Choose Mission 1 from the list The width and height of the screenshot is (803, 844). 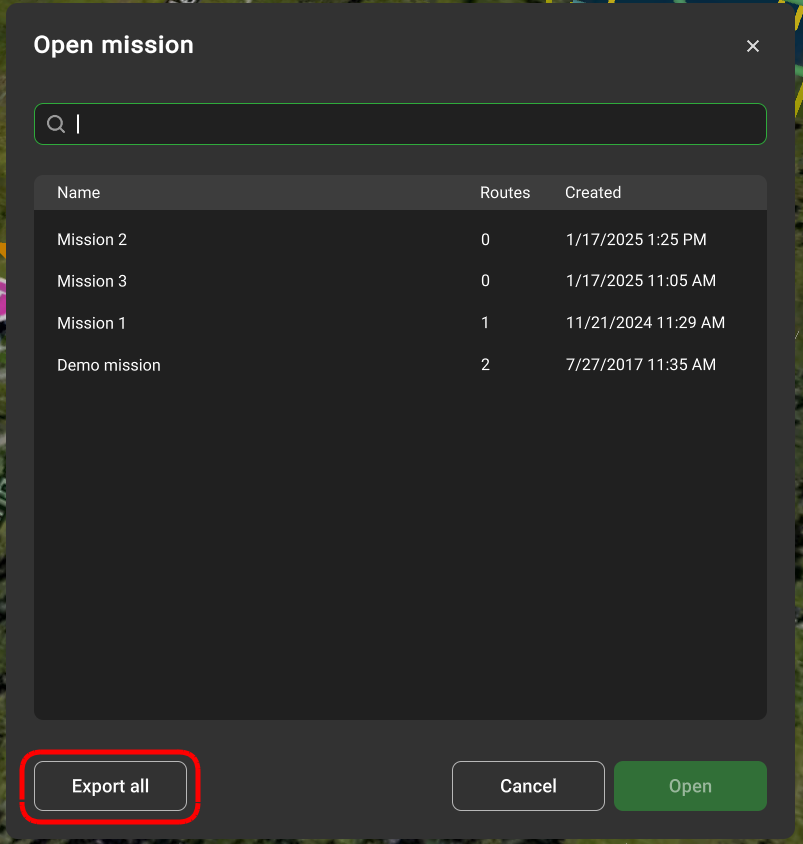click(92, 324)
